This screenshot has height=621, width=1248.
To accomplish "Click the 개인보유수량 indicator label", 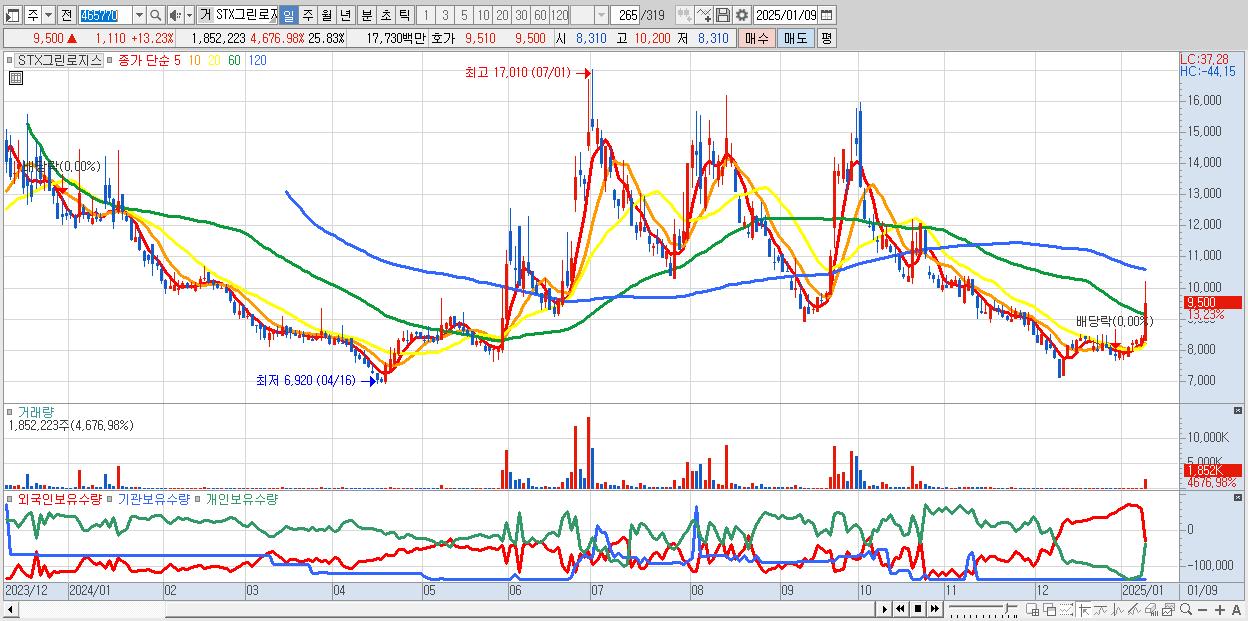I will pos(241,498).
